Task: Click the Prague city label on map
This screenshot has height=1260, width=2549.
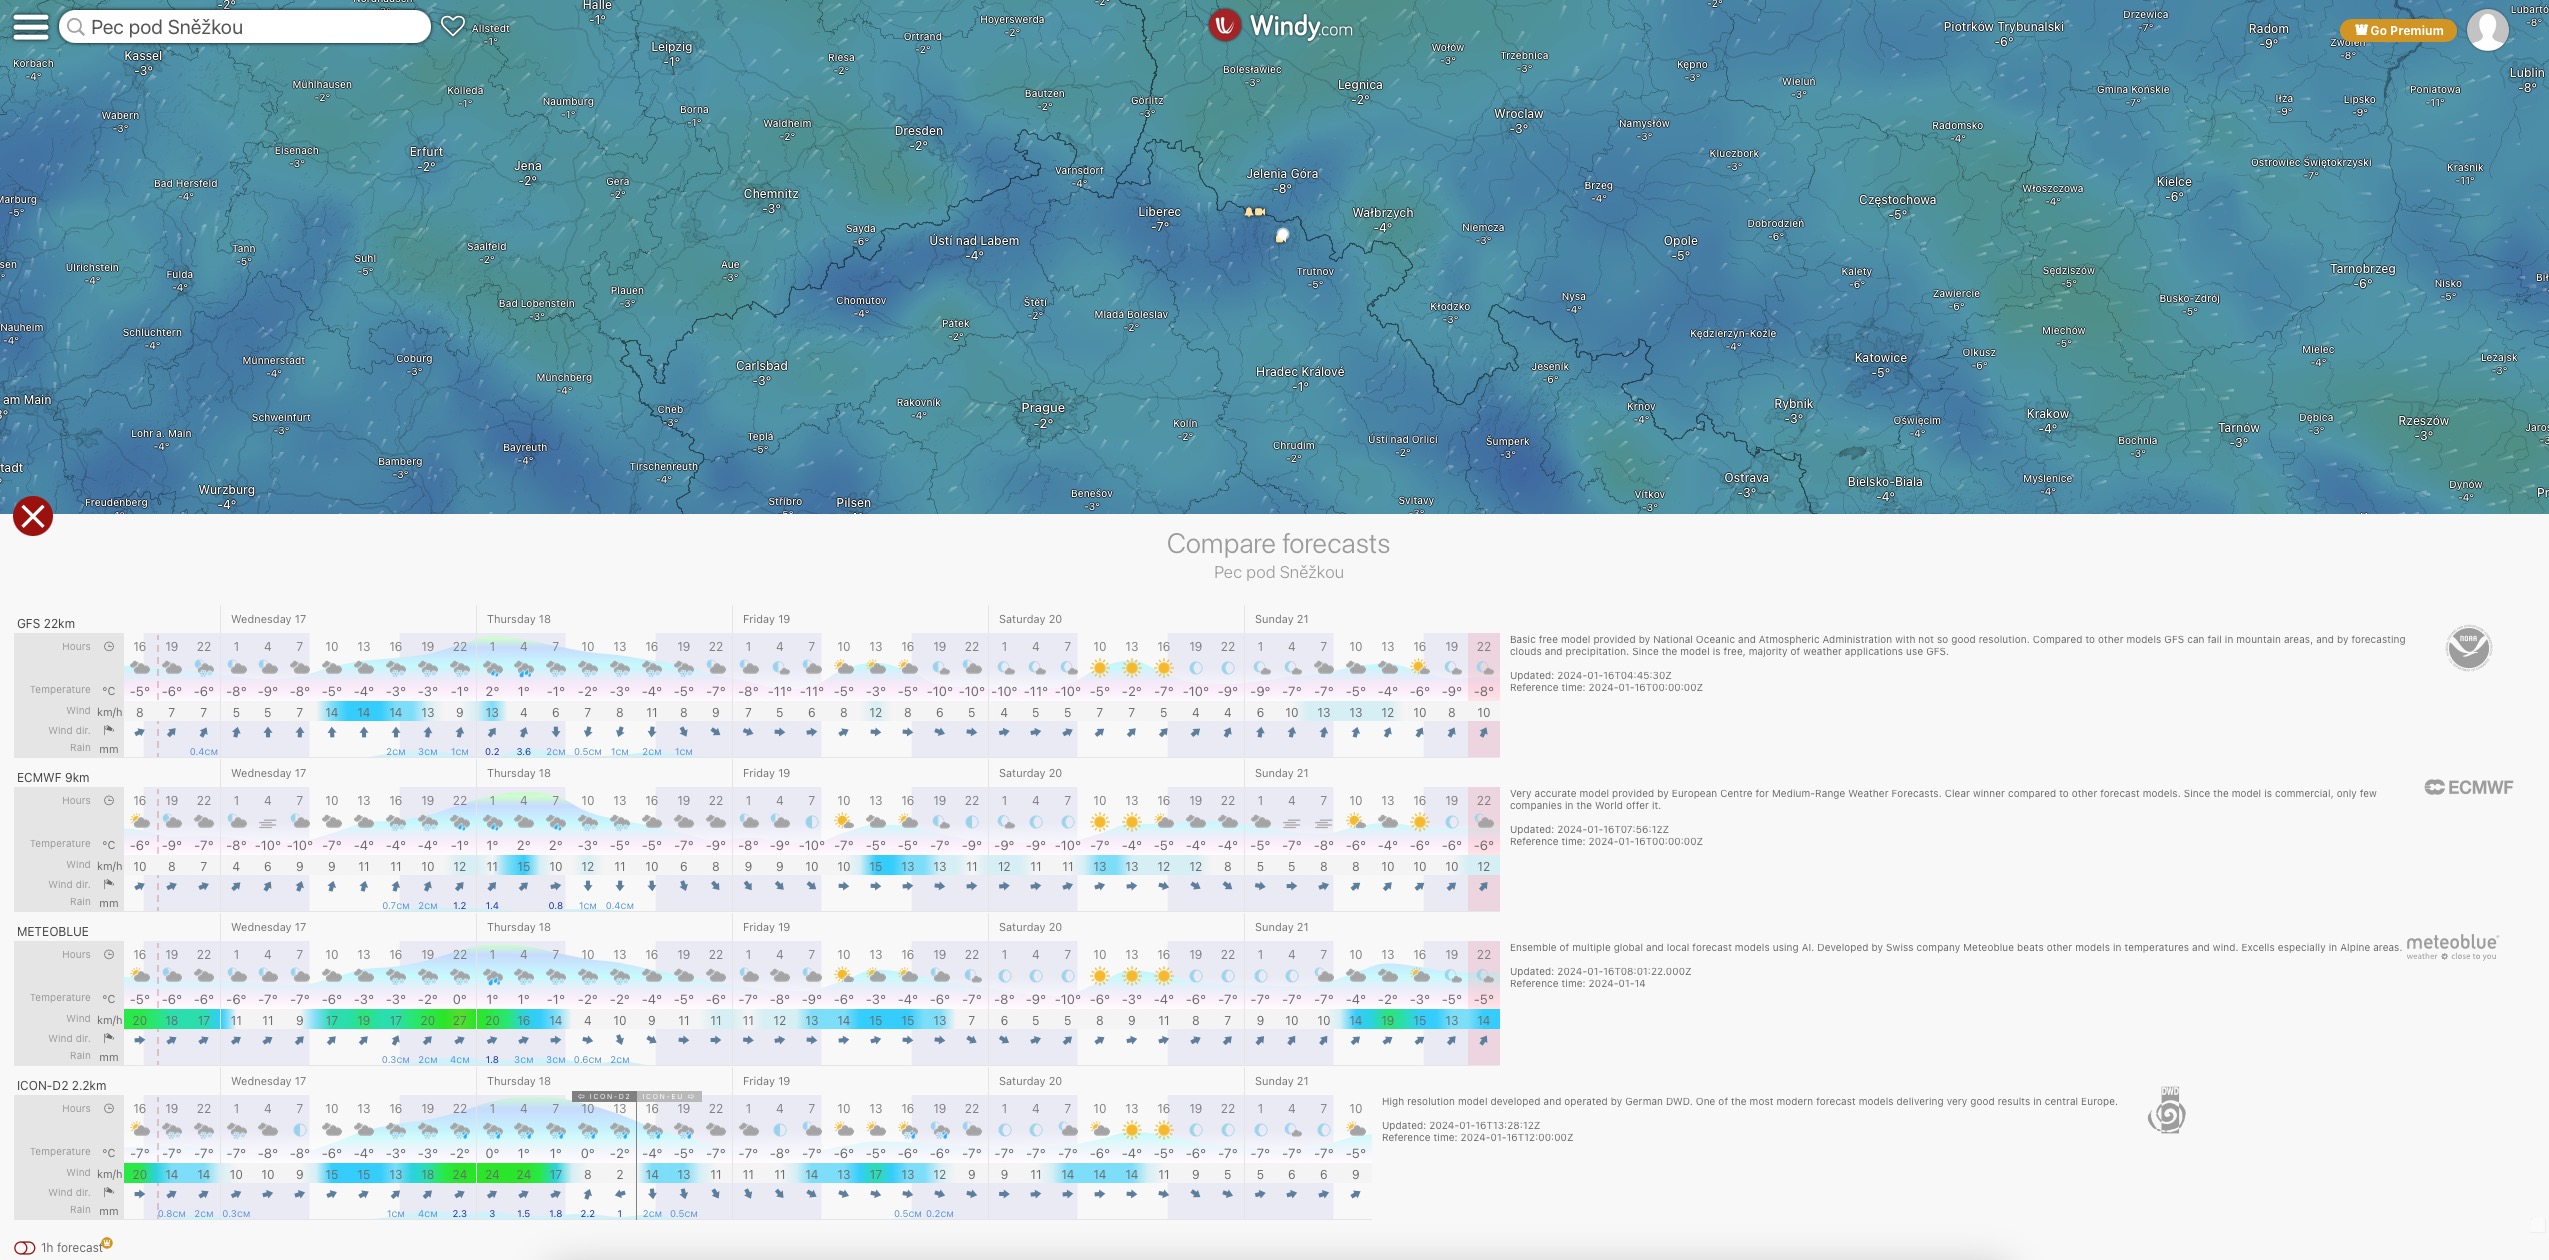Action: pos(1043,408)
